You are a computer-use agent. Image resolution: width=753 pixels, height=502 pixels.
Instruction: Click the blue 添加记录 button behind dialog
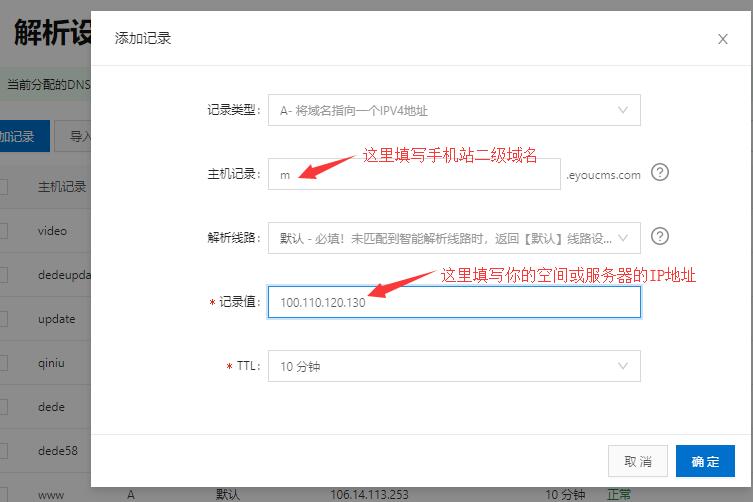[x=20, y=137]
